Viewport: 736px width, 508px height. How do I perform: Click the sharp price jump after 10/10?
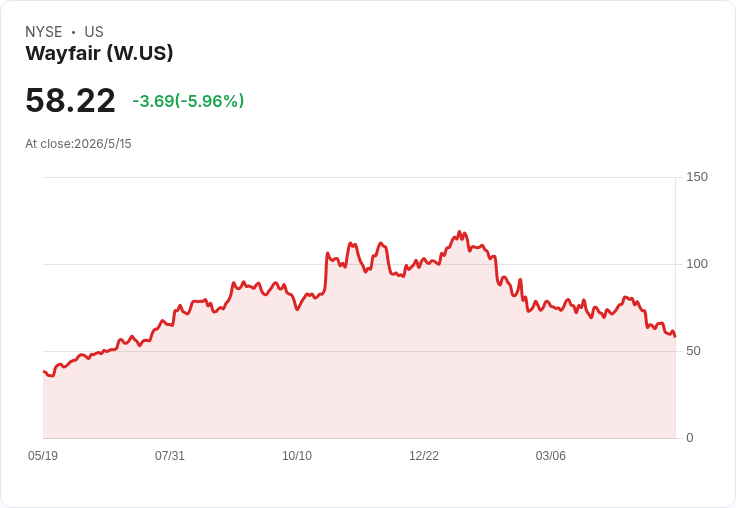[326, 272]
